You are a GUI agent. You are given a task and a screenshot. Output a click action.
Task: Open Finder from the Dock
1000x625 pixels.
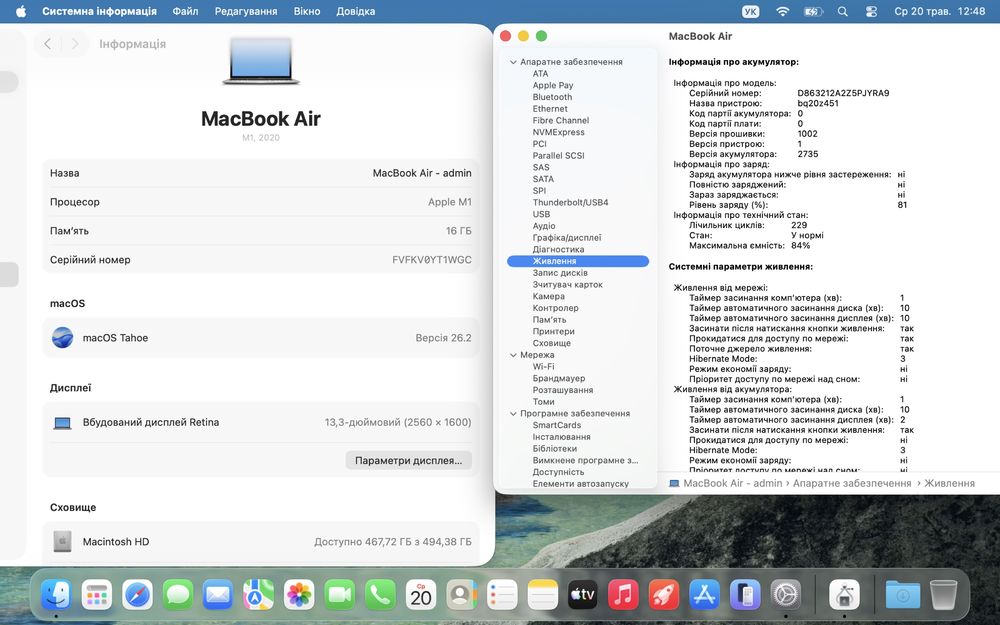click(55, 595)
